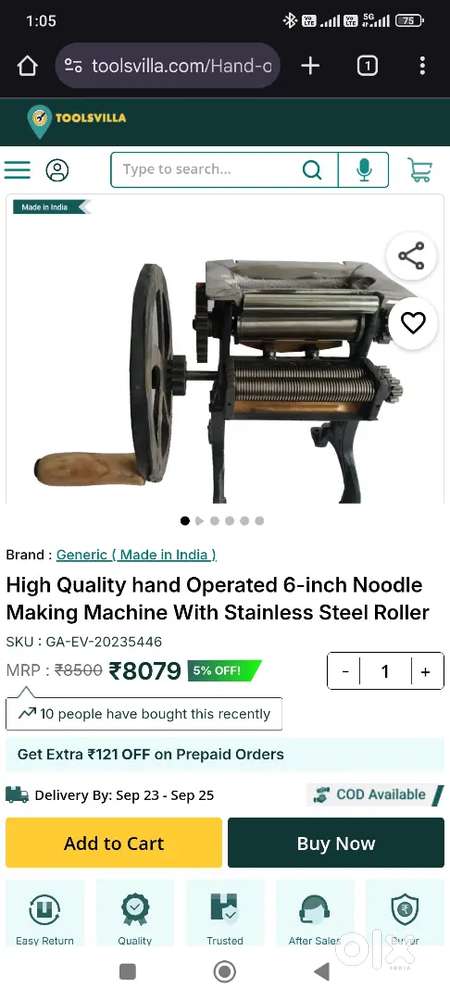Add the noodle machine to wishlist (heart)
This screenshot has height=1000, width=450.
412,323
